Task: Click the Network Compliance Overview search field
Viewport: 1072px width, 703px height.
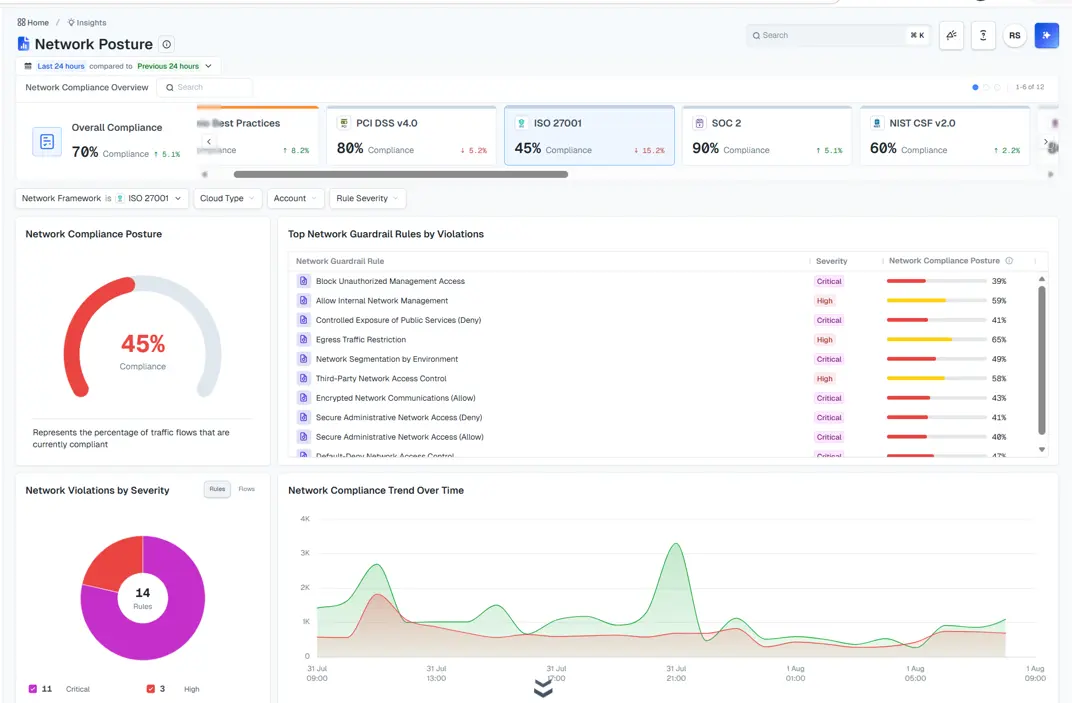Action: click(x=205, y=88)
